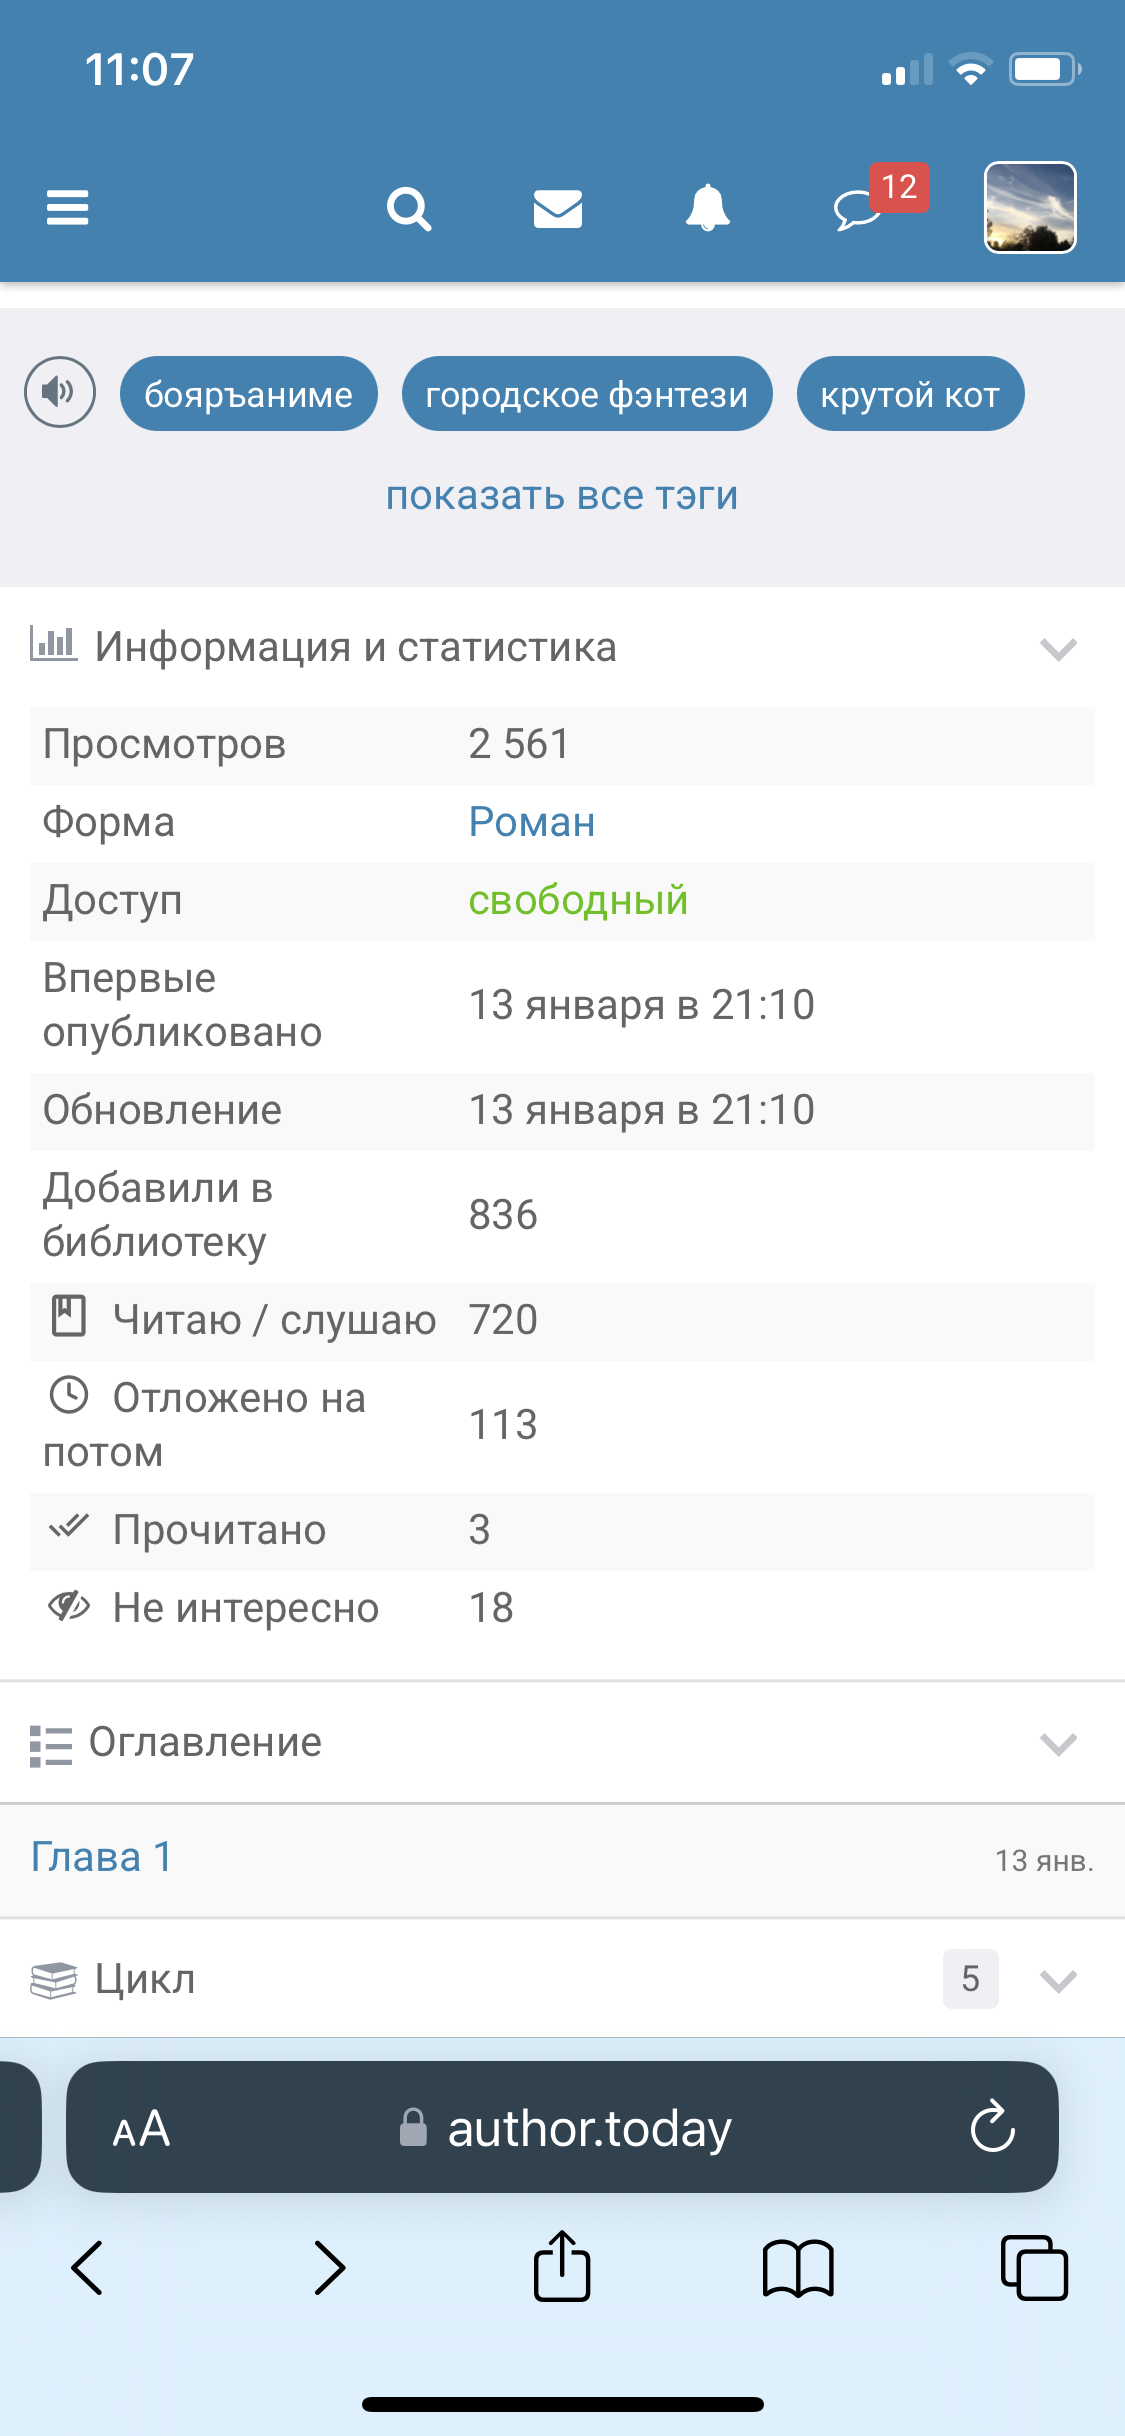Open the Роман form link
The width and height of the screenshot is (1125, 2436).
click(x=532, y=822)
